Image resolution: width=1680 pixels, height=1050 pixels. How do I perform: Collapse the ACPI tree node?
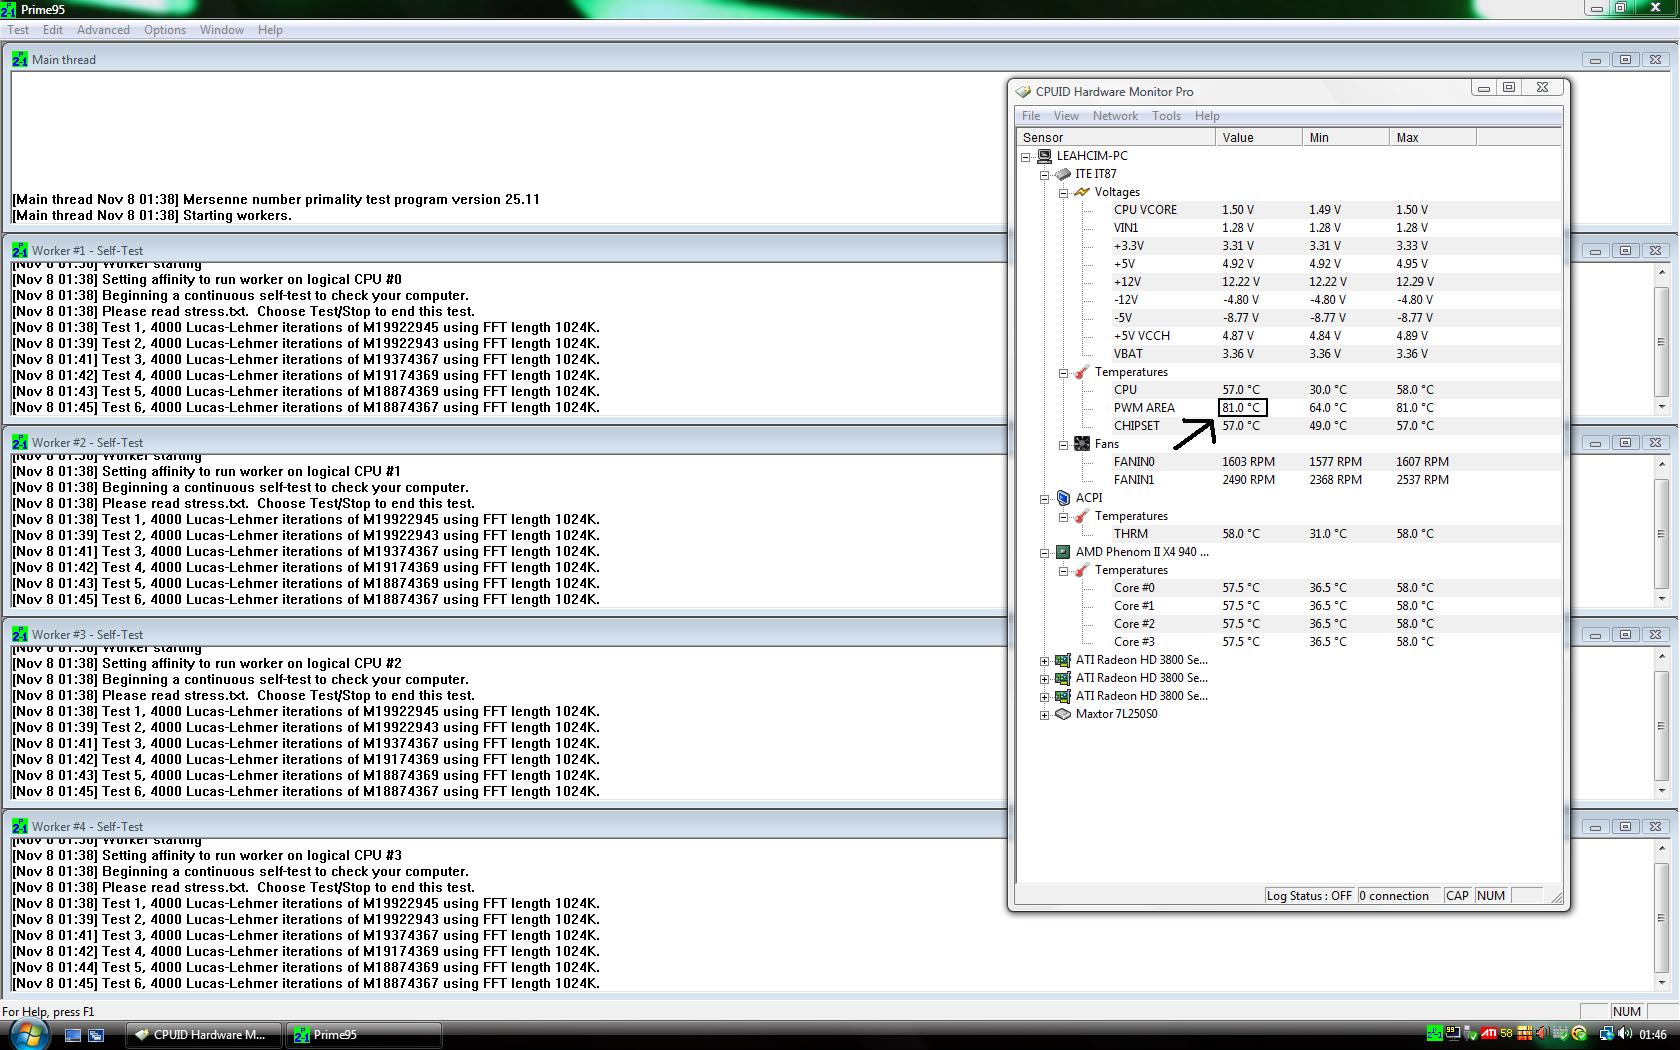click(1045, 498)
